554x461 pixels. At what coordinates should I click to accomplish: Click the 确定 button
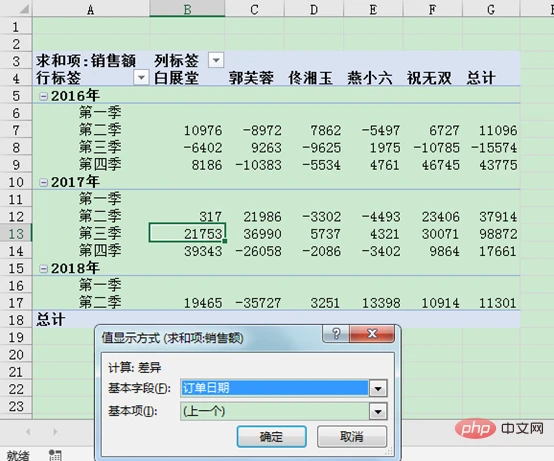(x=271, y=437)
